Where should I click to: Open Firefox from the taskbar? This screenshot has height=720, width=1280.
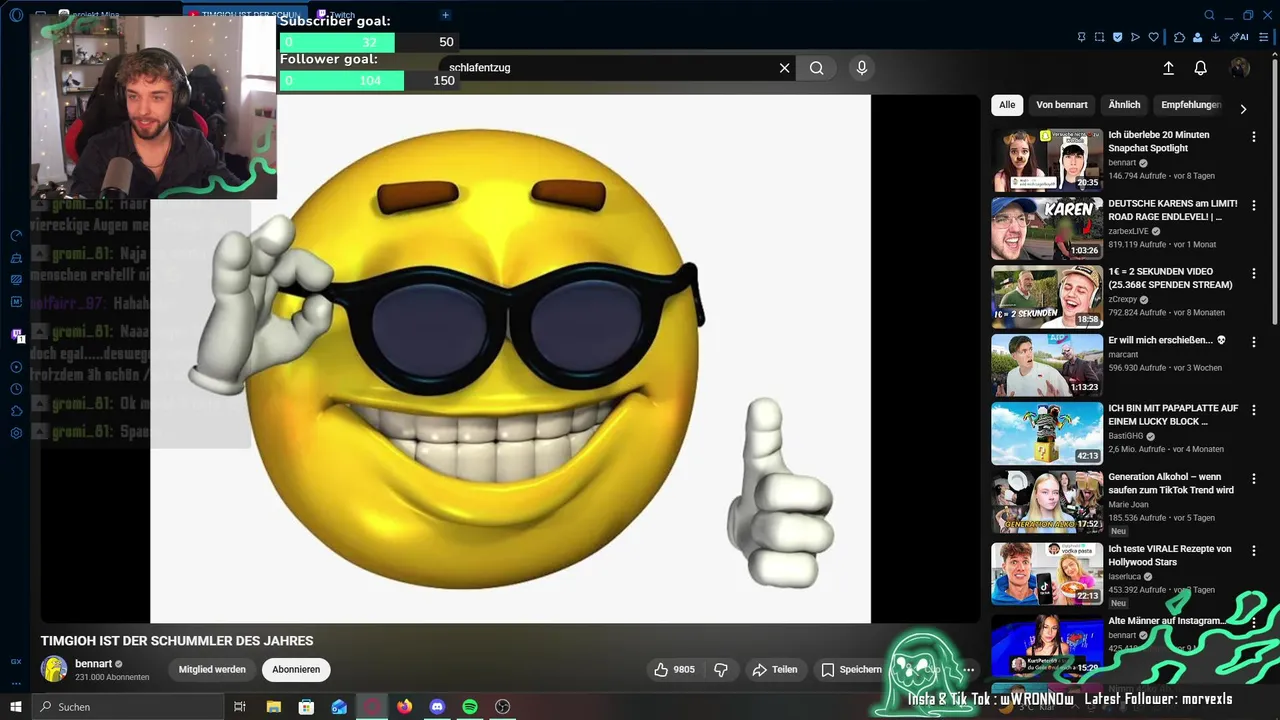[x=404, y=707]
